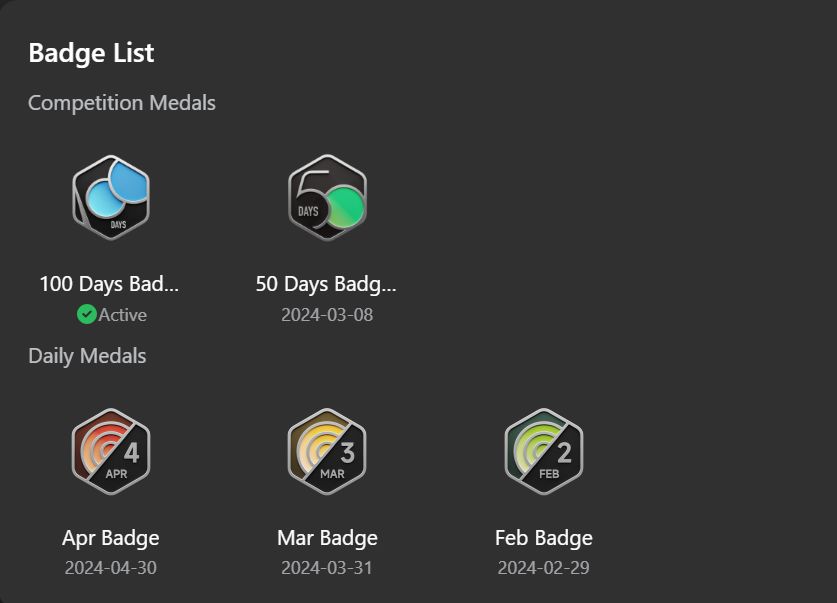837x603 pixels.
Task: Click the Competition Medals section heading
Action: (122, 103)
